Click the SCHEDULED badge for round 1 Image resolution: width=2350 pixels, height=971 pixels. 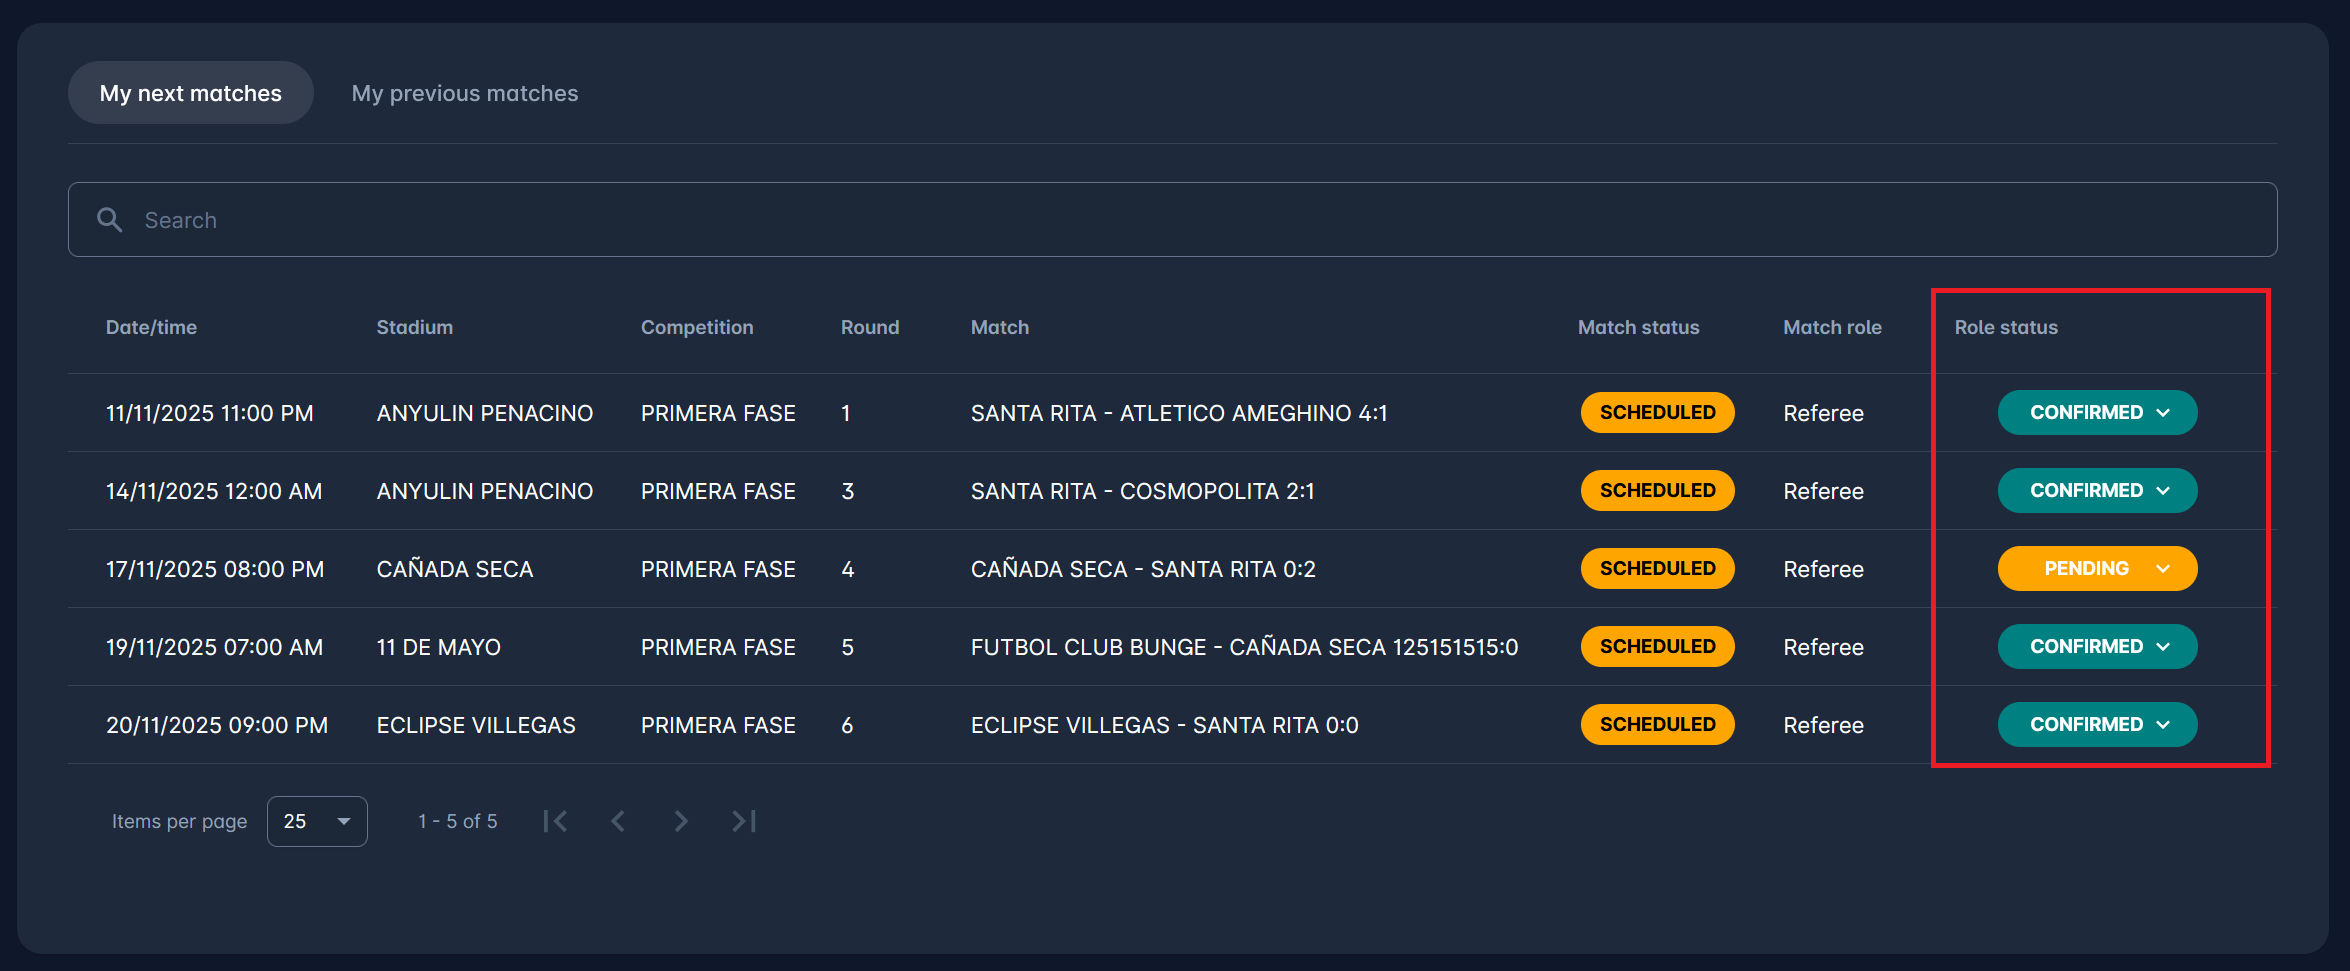[x=1657, y=413]
